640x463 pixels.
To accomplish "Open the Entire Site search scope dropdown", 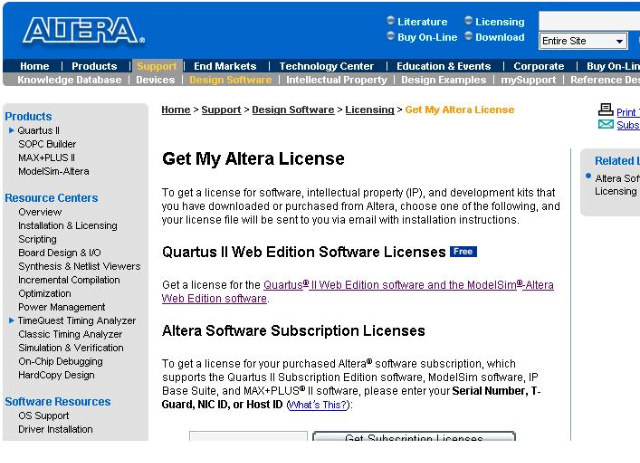I will point(583,41).
